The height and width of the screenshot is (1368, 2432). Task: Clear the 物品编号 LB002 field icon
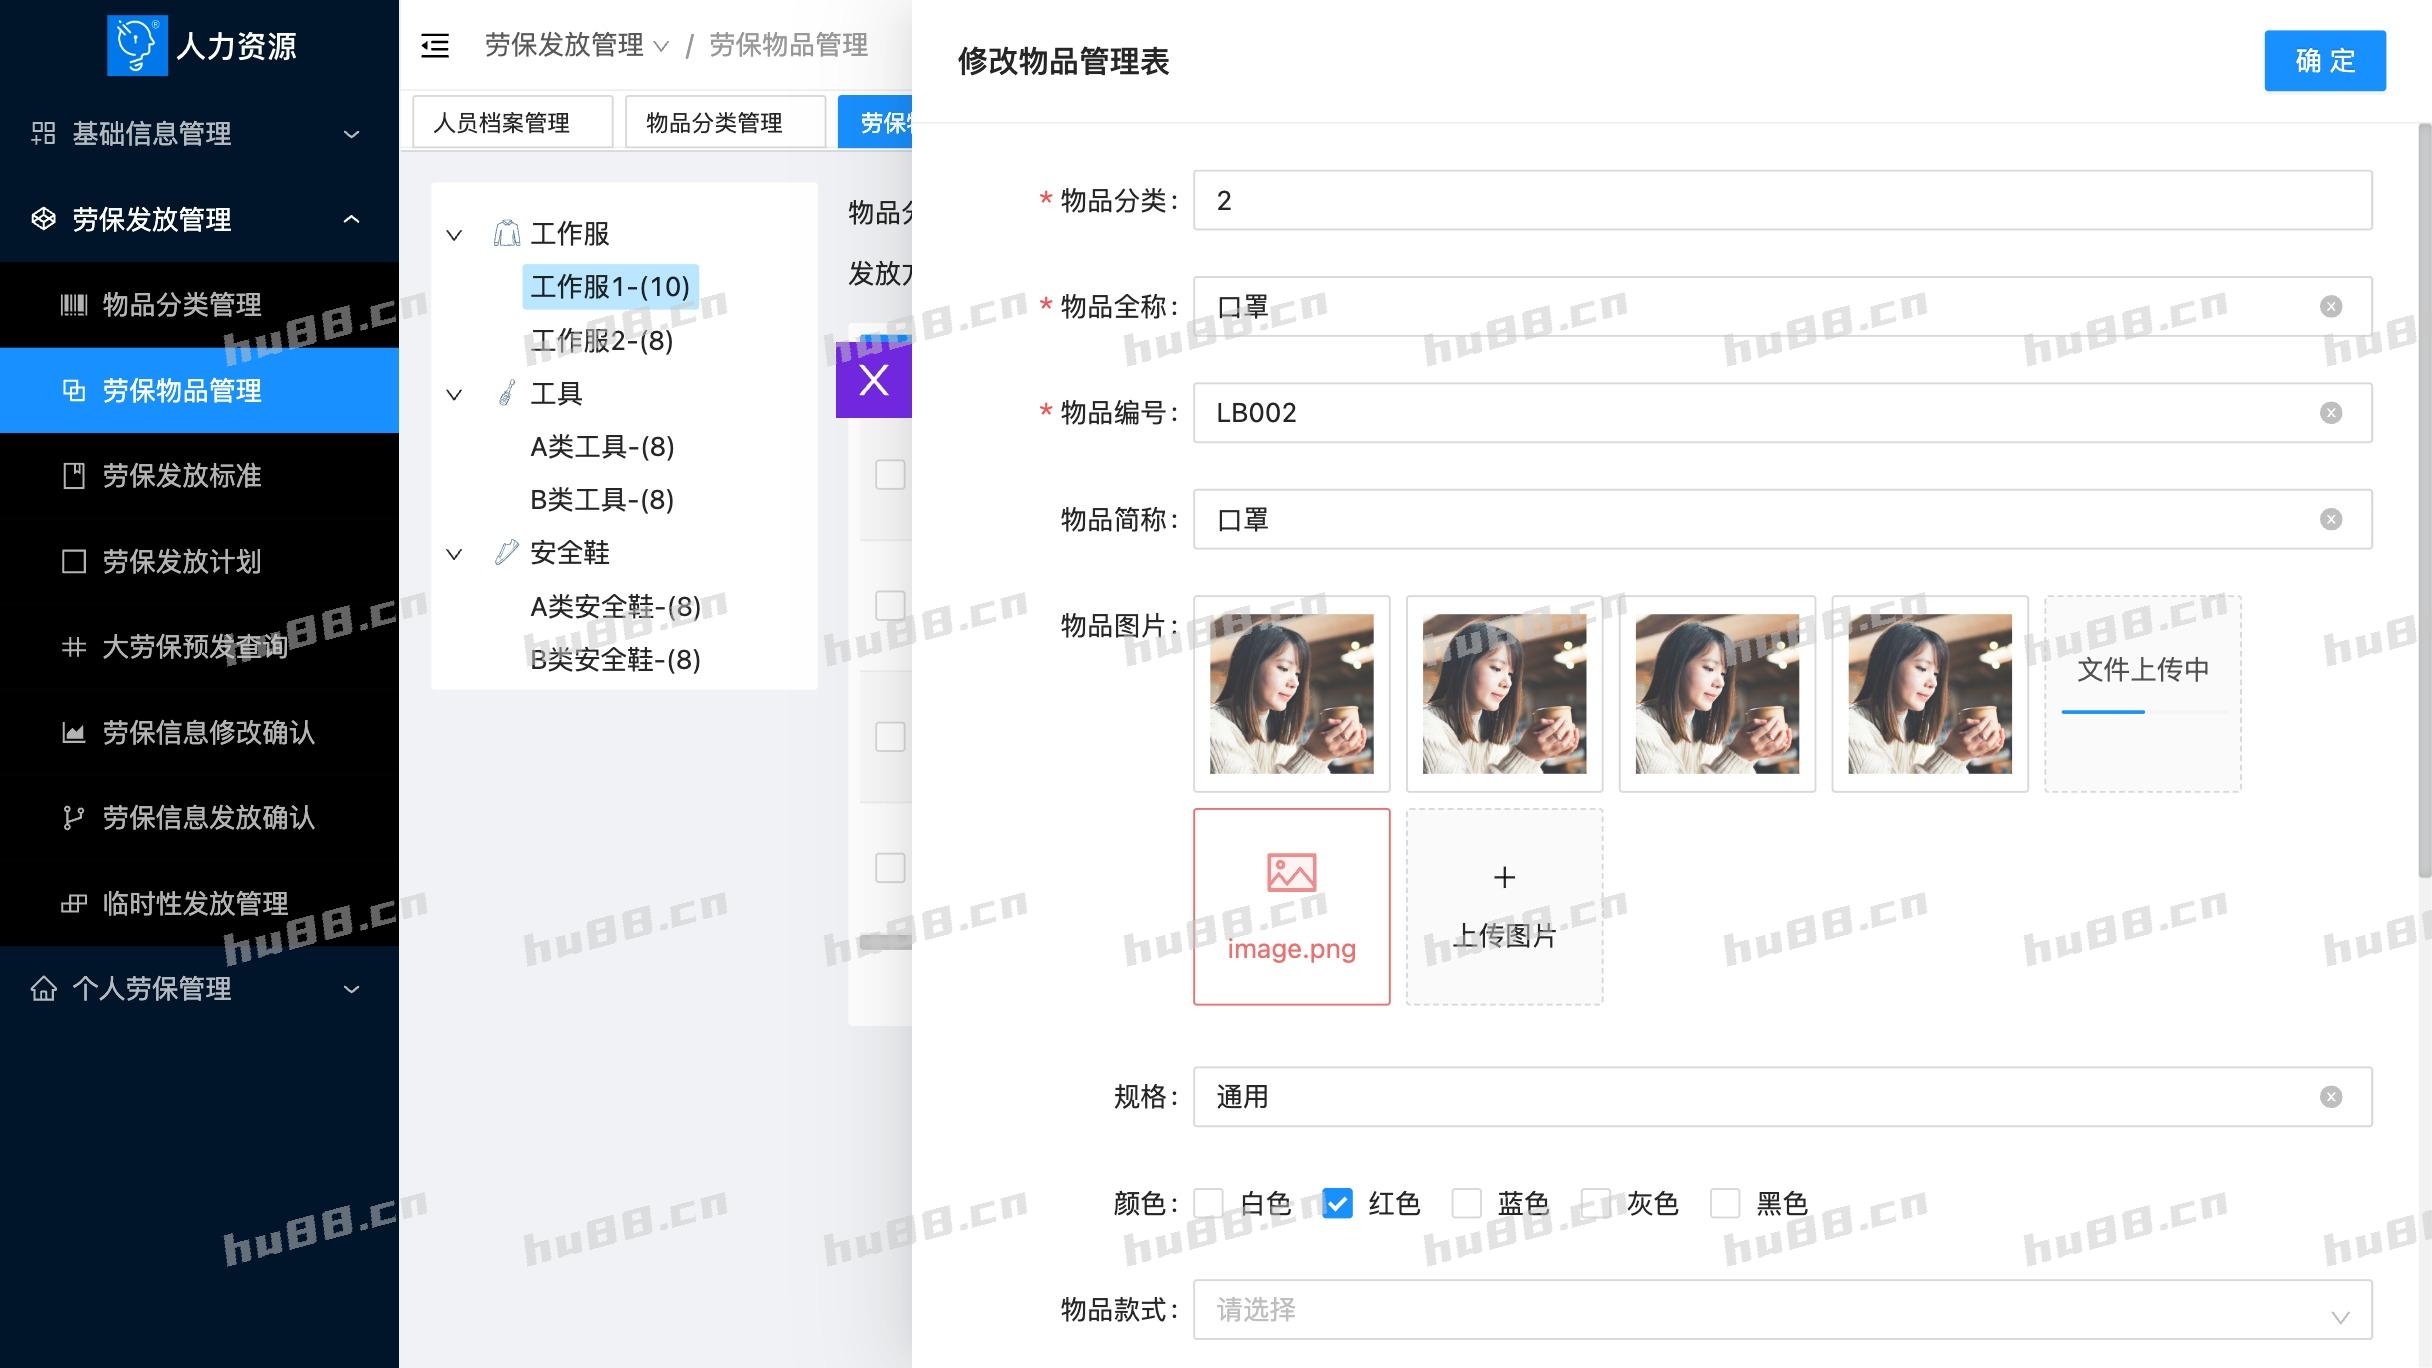click(x=2330, y=413)
